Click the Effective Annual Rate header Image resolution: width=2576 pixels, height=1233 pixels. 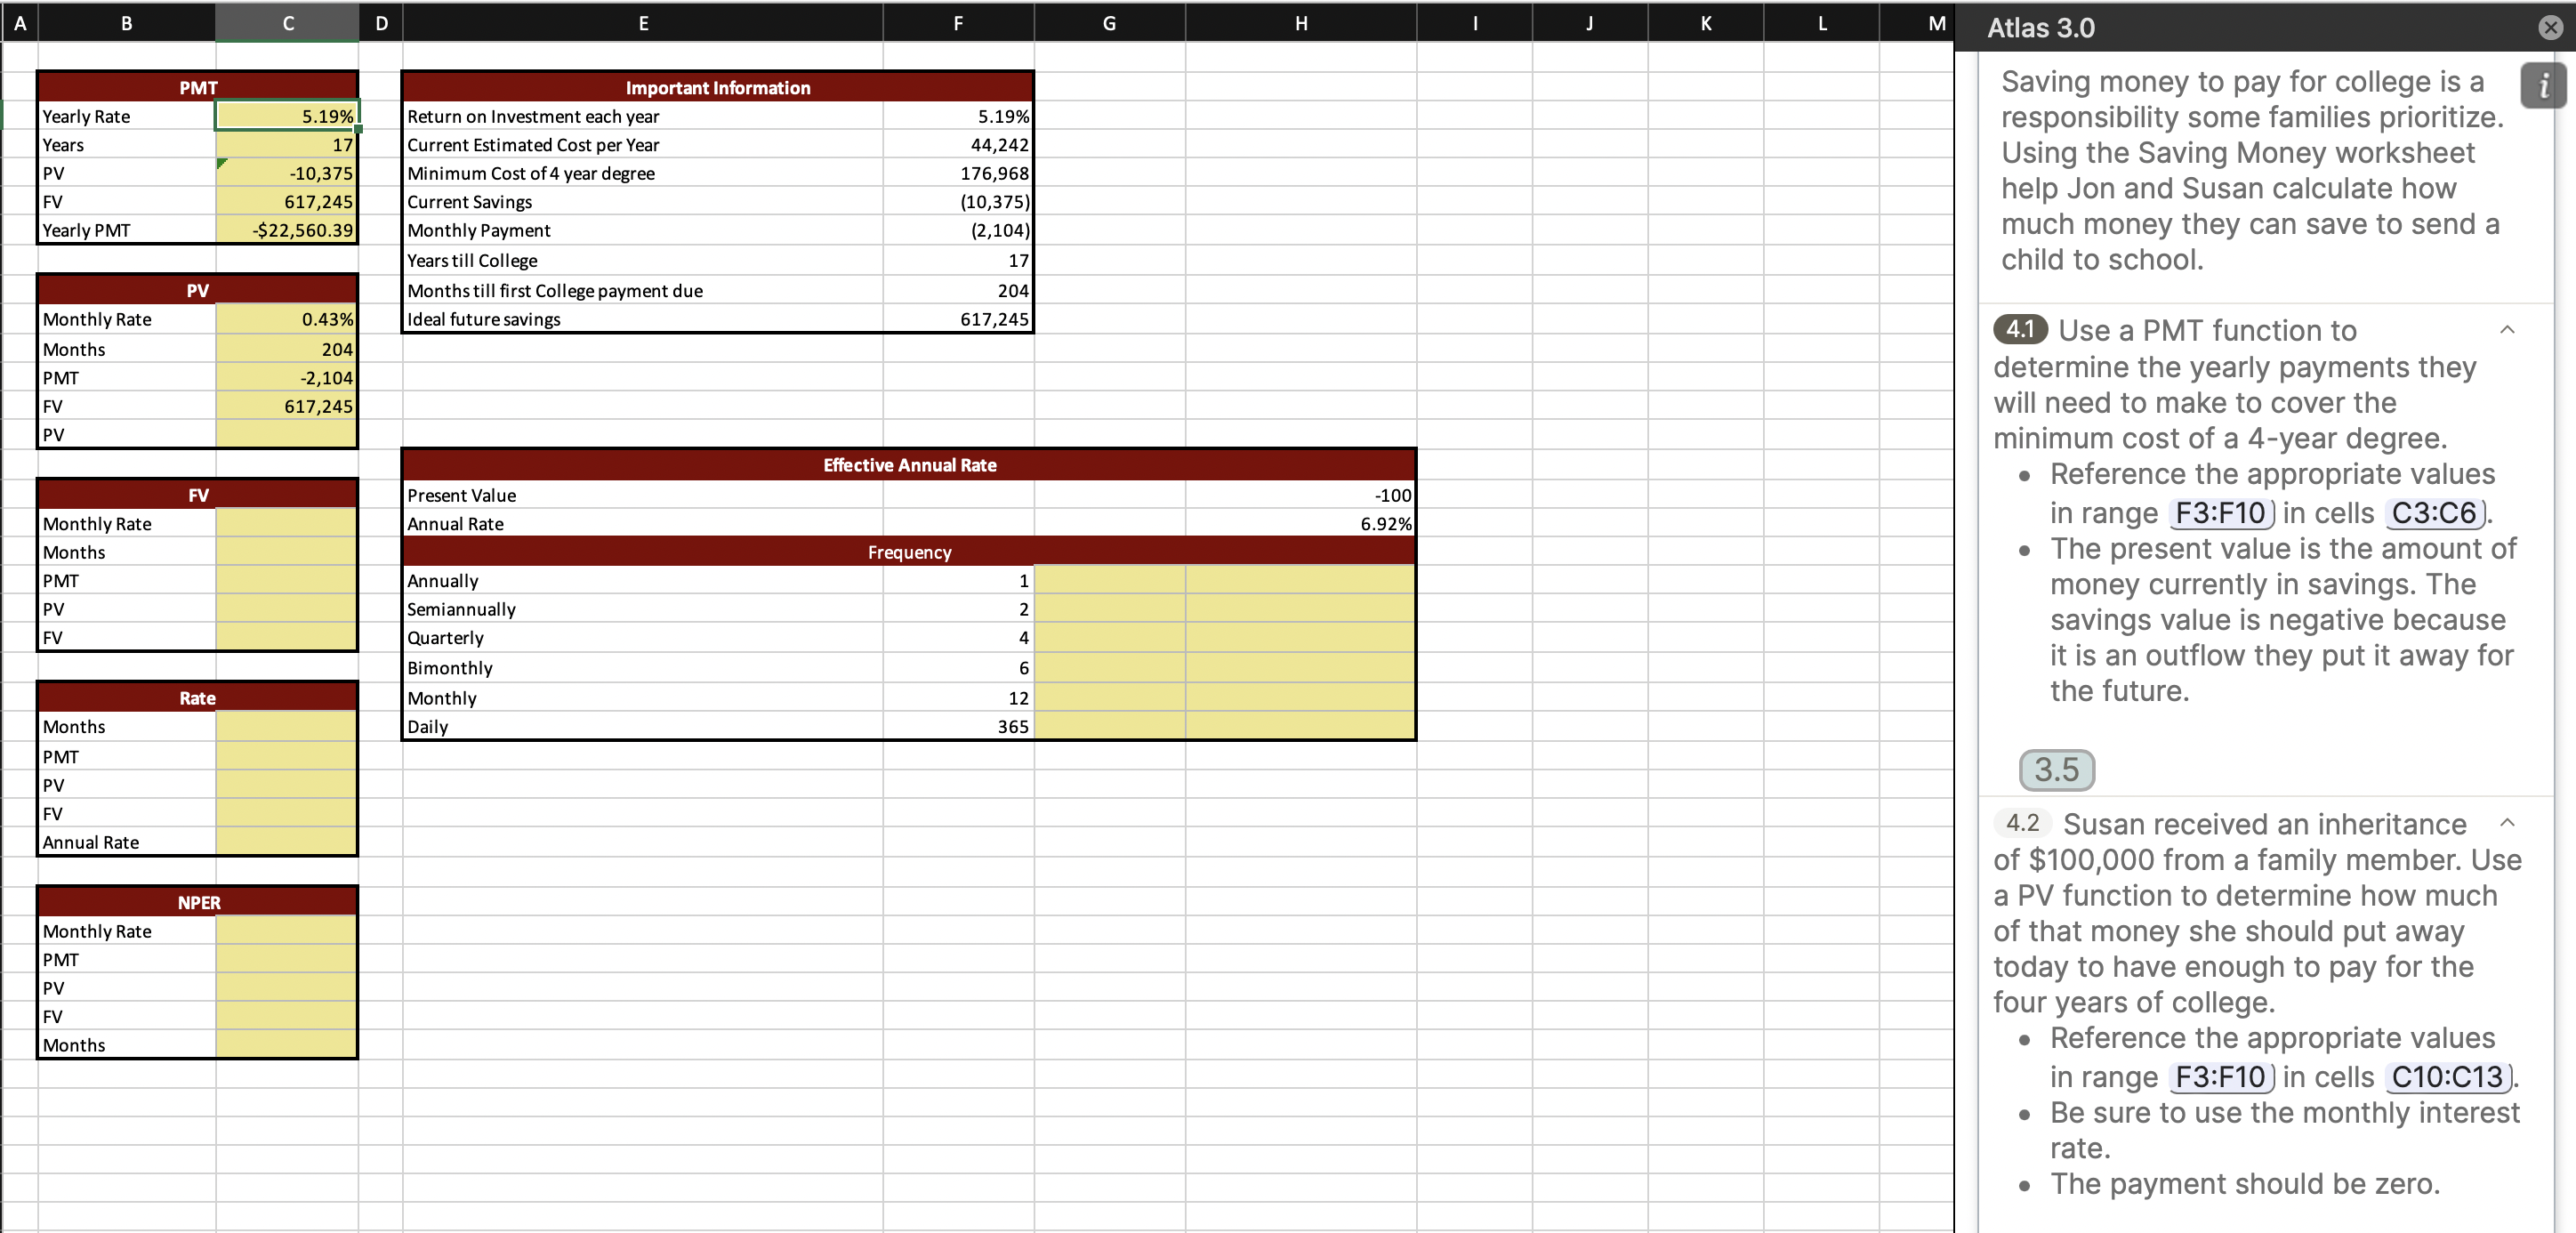click(x=908, y=465)
